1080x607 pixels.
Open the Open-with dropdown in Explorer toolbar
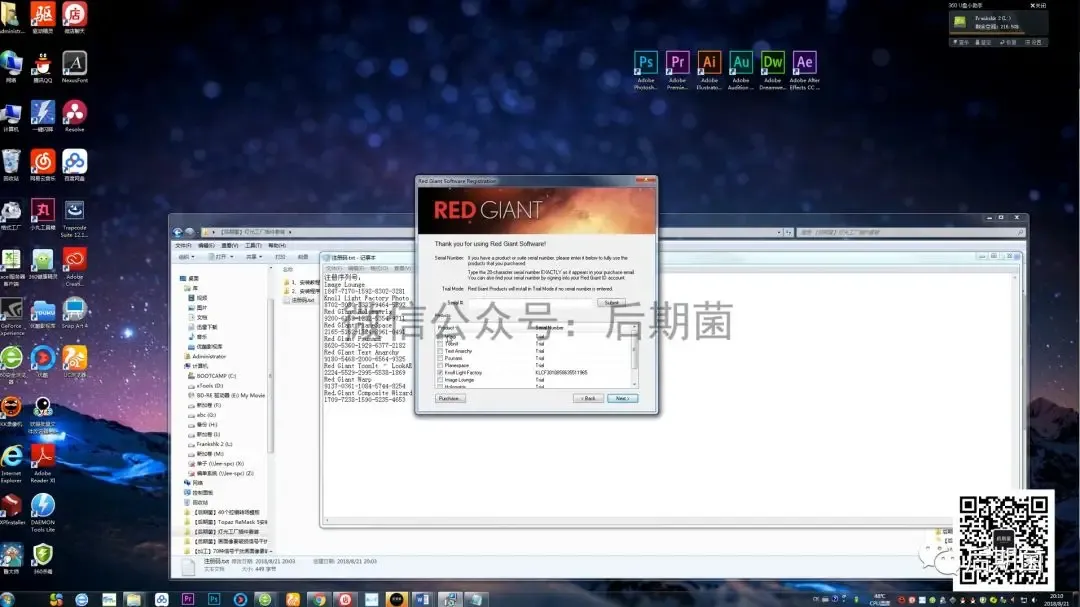(221, 257)
